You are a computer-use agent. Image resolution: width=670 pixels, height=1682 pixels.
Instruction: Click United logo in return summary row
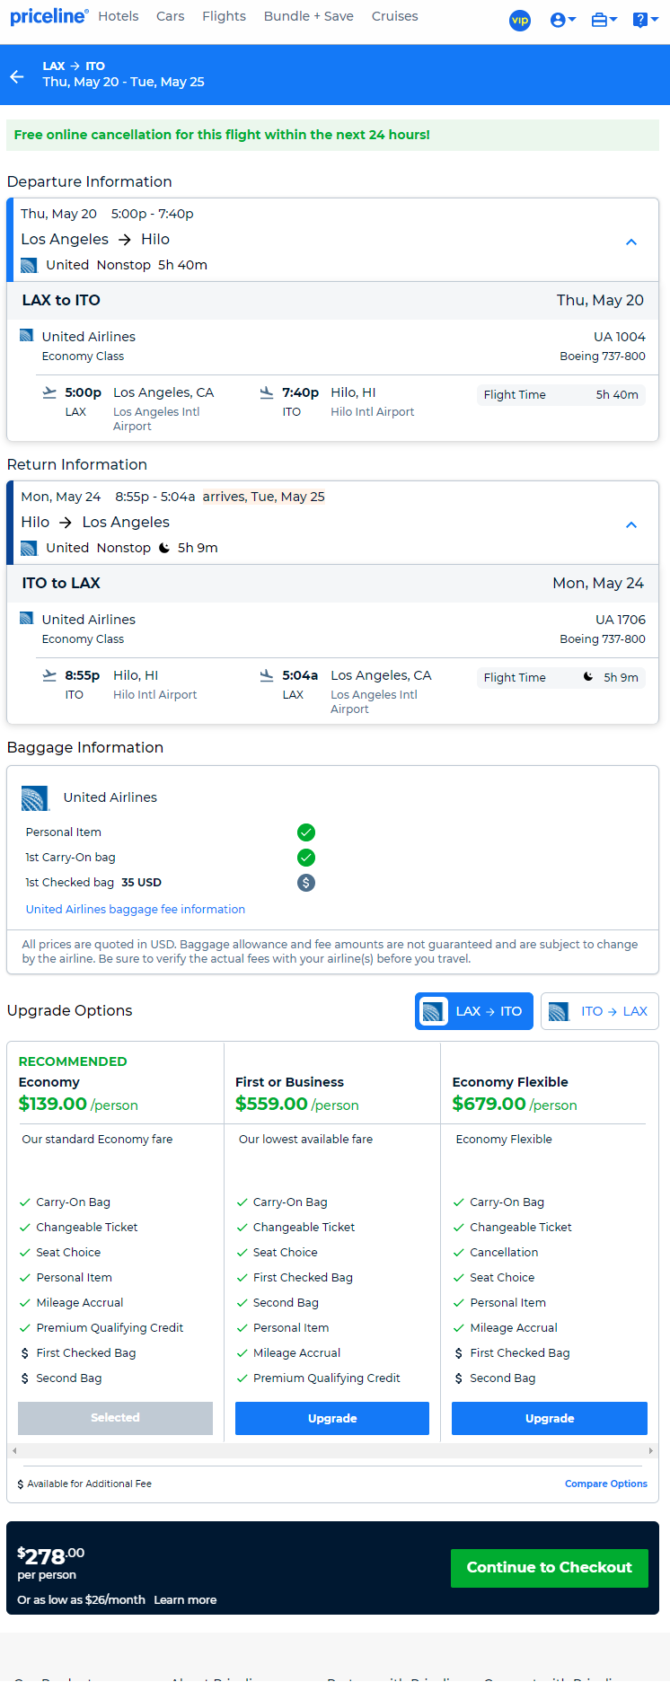pyautogui.click(x=29, y=548)
